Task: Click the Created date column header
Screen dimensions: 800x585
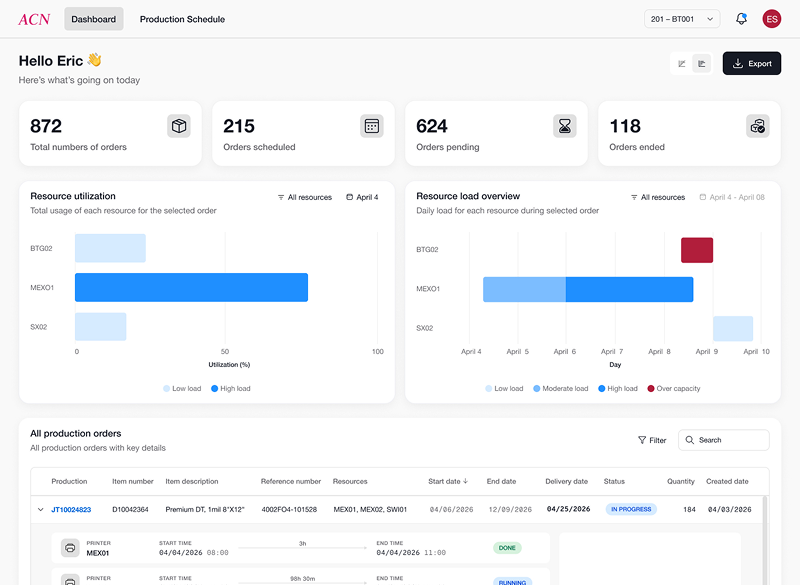Action: coord(727,481)
